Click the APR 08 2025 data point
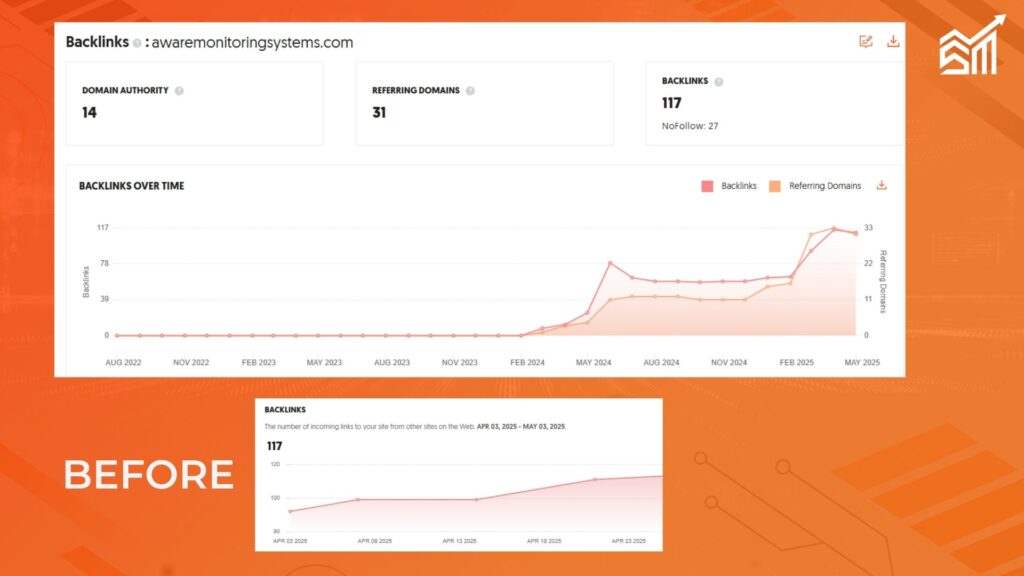 359,500
